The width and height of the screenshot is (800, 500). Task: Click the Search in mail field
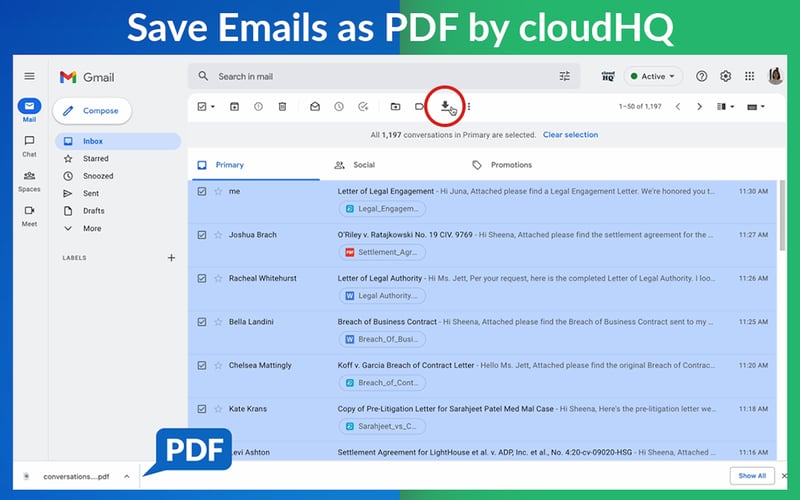[384, 77]
